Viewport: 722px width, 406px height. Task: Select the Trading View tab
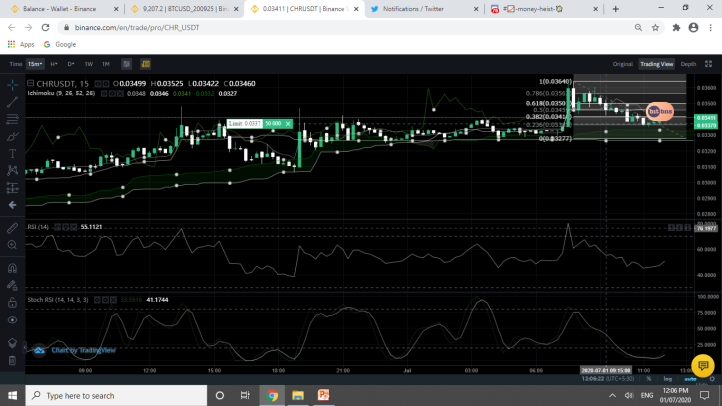(657, 64)
